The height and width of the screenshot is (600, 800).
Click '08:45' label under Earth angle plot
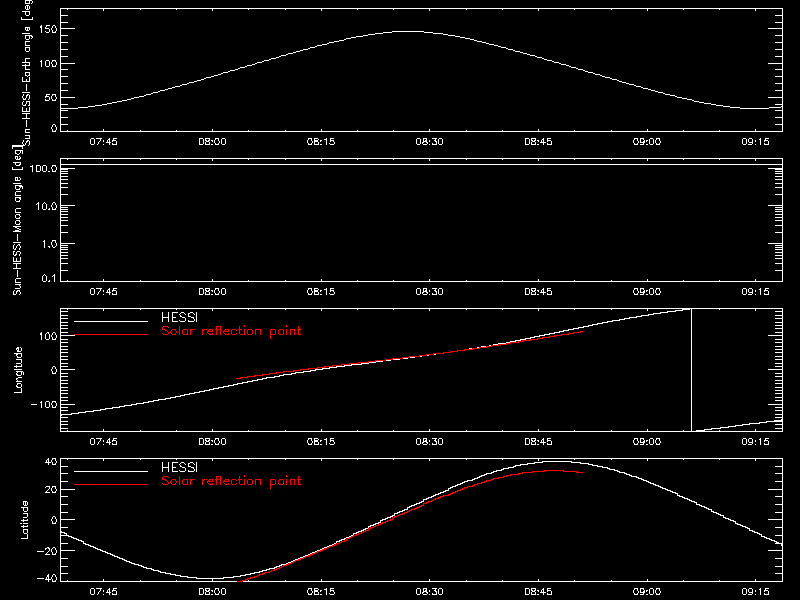point(538,142)
